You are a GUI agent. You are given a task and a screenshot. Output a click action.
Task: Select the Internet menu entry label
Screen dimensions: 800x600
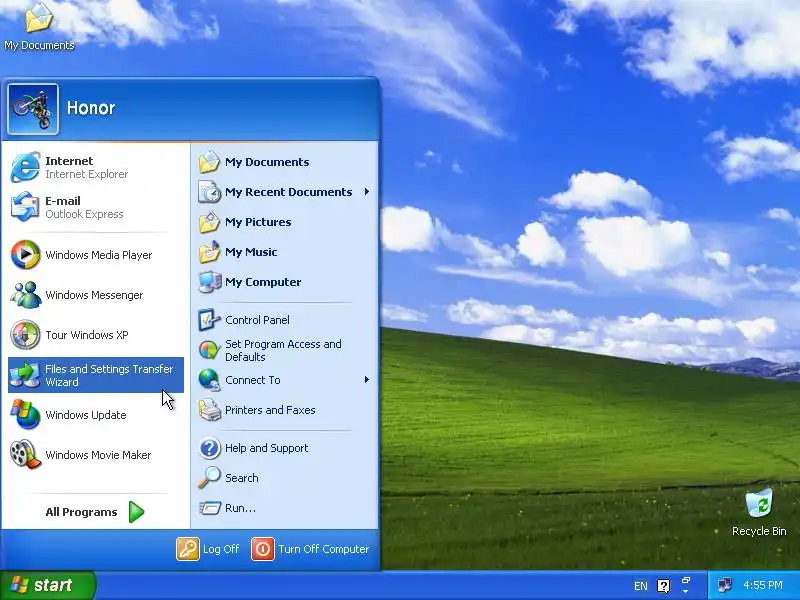[x=69, y=161]
